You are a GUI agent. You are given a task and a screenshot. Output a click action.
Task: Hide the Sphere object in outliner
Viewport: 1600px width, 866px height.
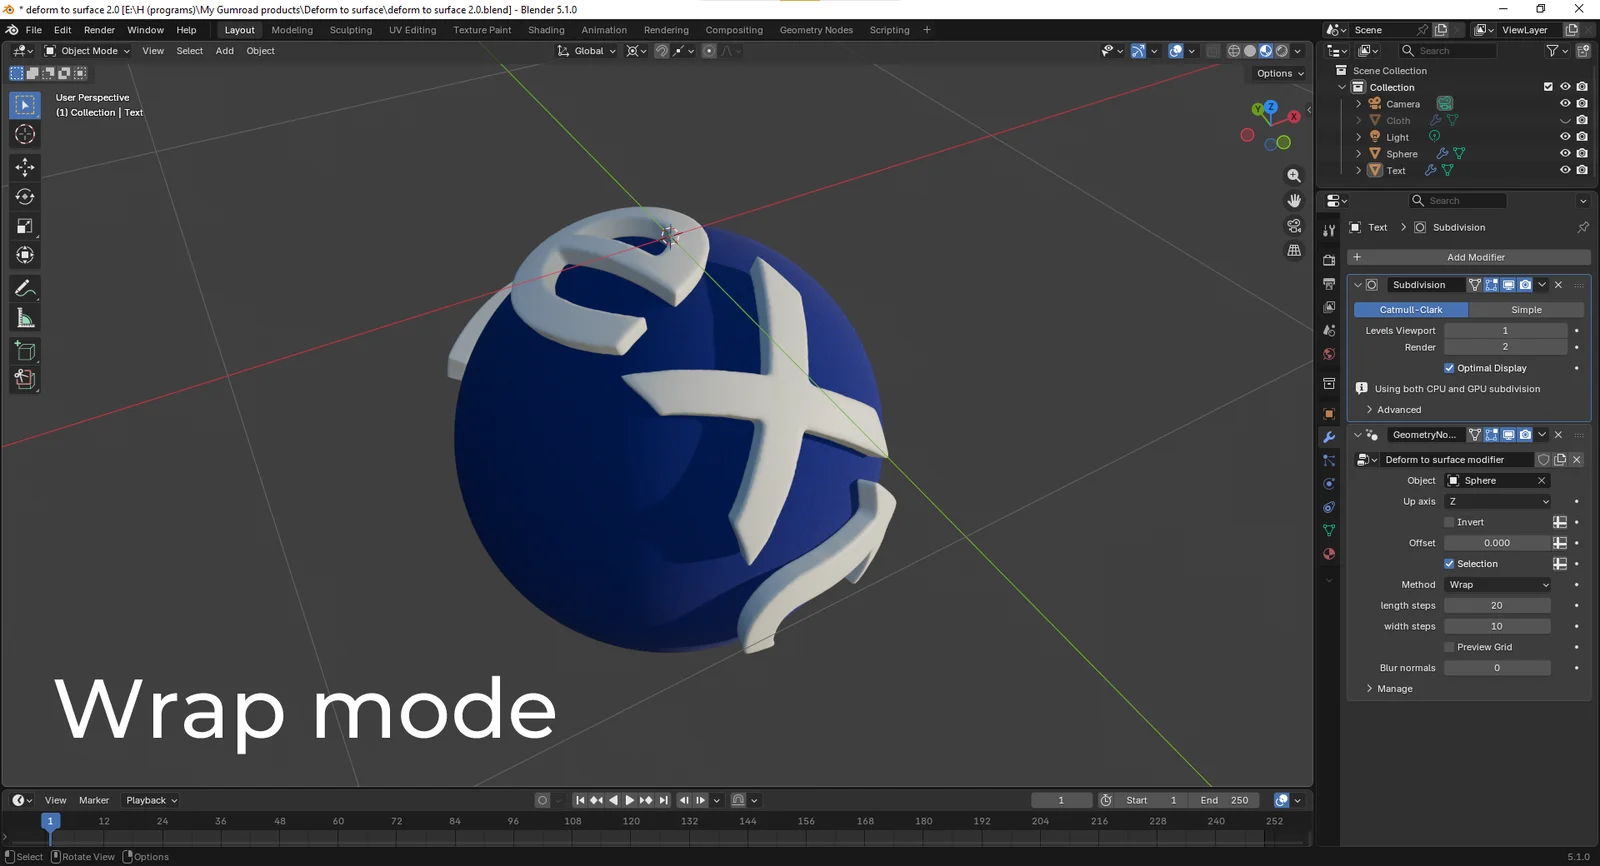tap(1565, 153)
